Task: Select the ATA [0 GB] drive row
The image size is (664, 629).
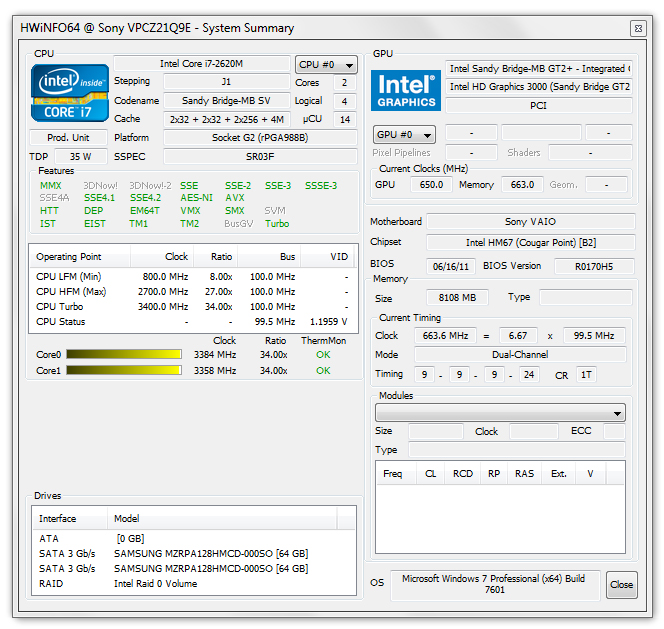Action: tap(194, 539)
